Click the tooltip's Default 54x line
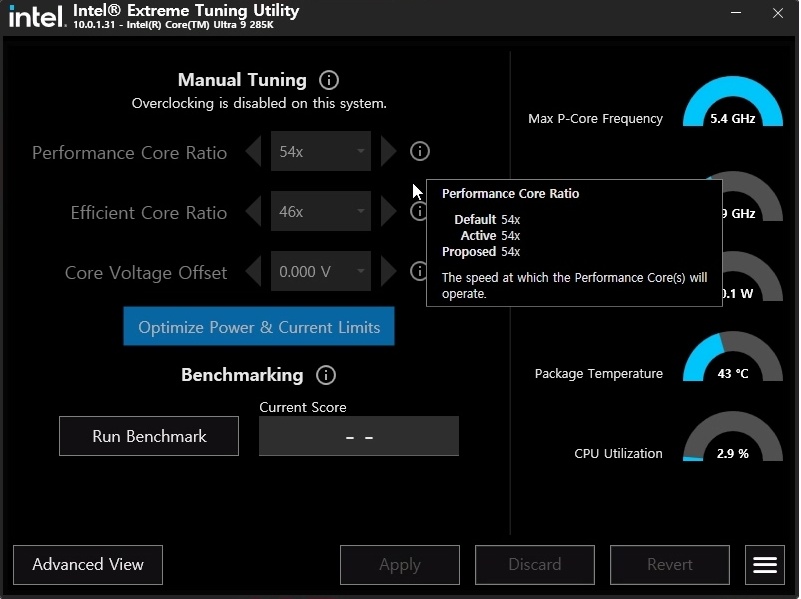801x599 pixels. pyautogui.click(x=487, y=220)
